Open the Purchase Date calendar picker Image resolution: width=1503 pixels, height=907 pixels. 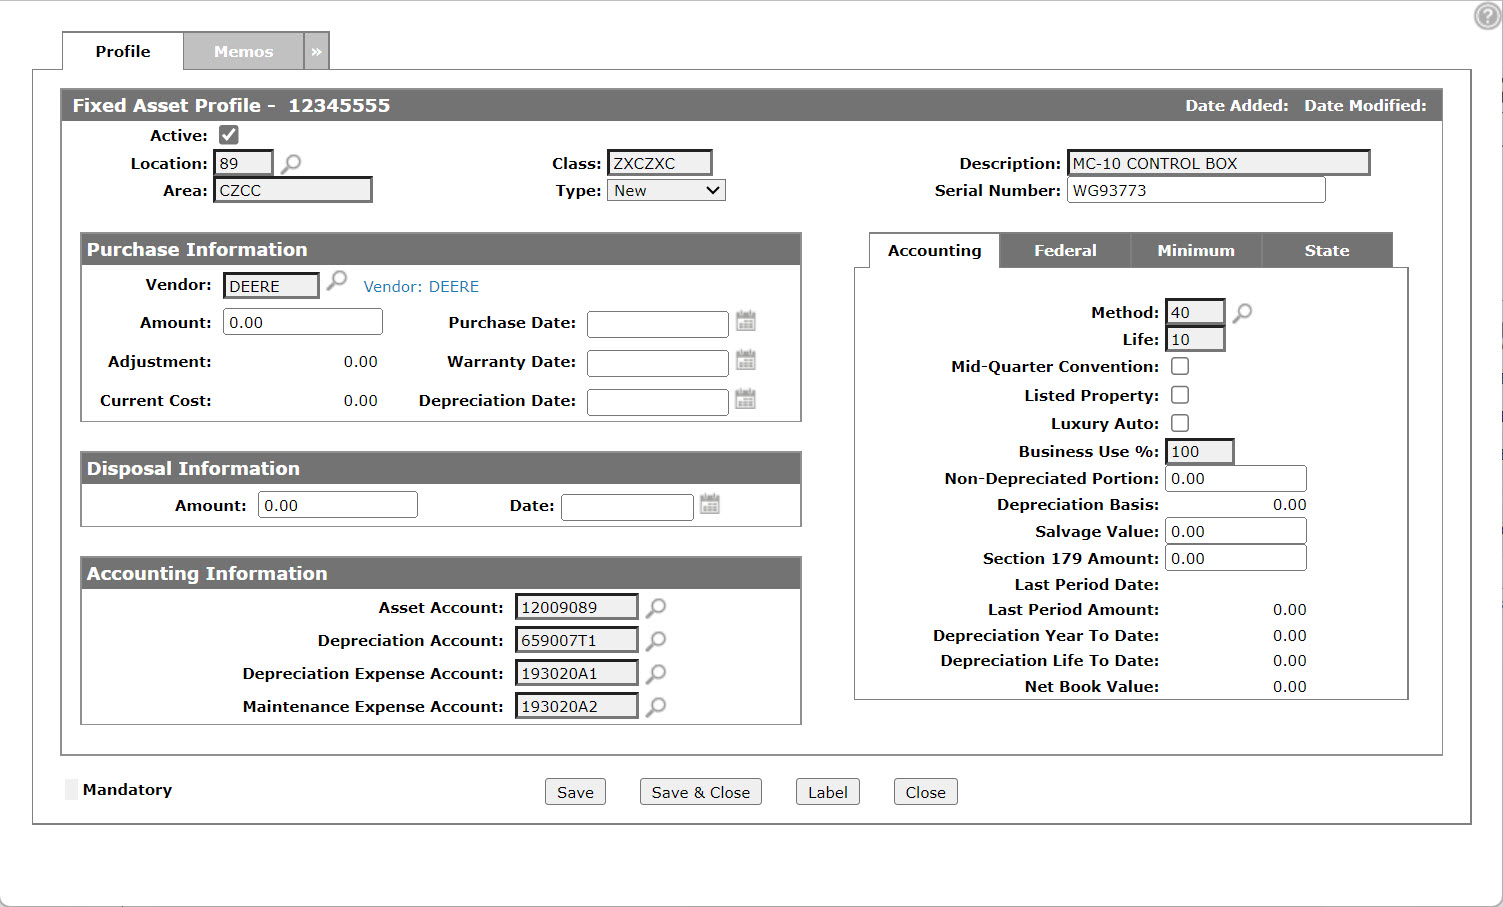(746, 321)
